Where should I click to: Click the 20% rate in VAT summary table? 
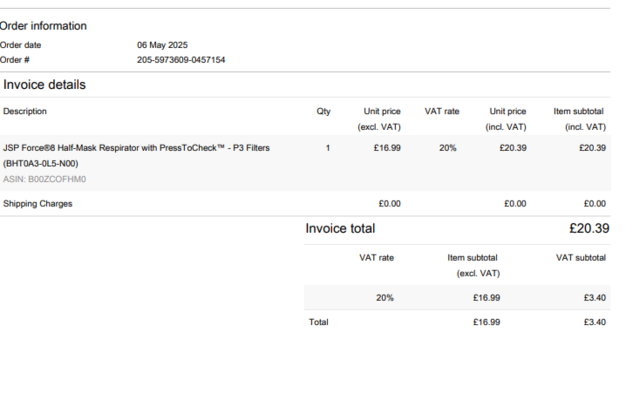[385, 297]
